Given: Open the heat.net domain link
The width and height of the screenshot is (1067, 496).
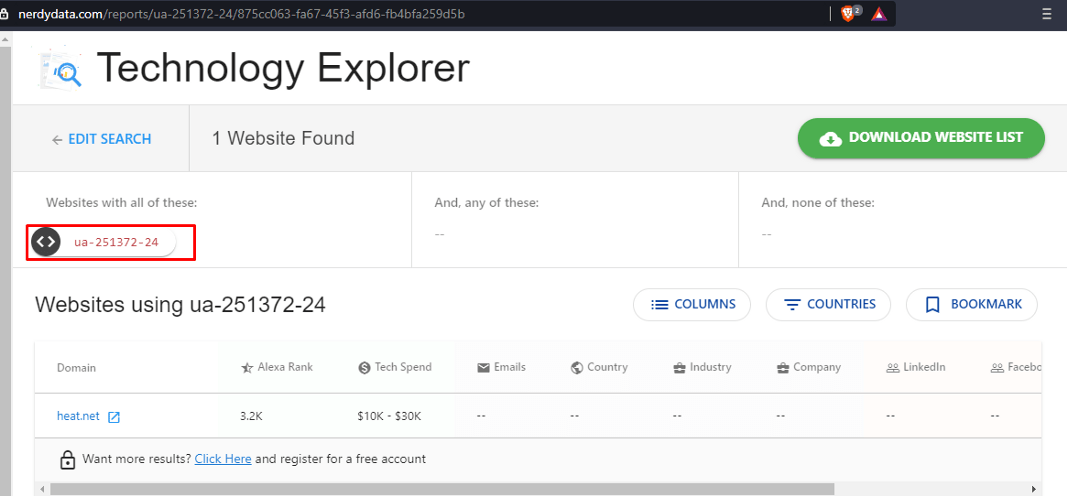Looking at the screenshot, I should [78, 416].
